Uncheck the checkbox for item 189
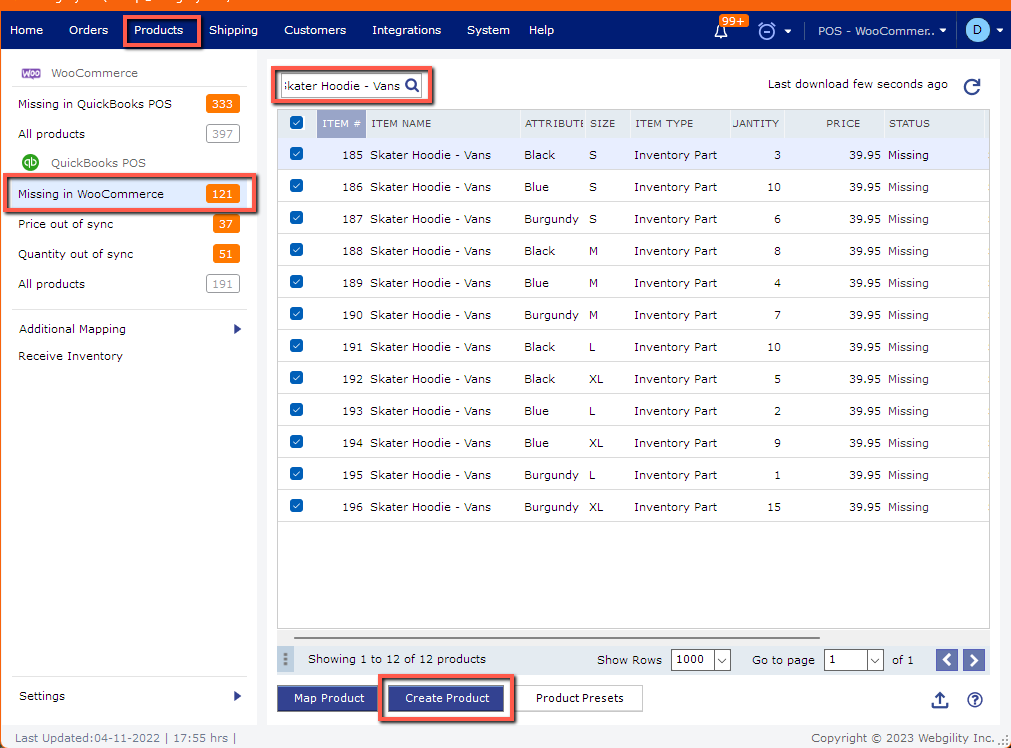1011x748 pixels. click(297, 281)
